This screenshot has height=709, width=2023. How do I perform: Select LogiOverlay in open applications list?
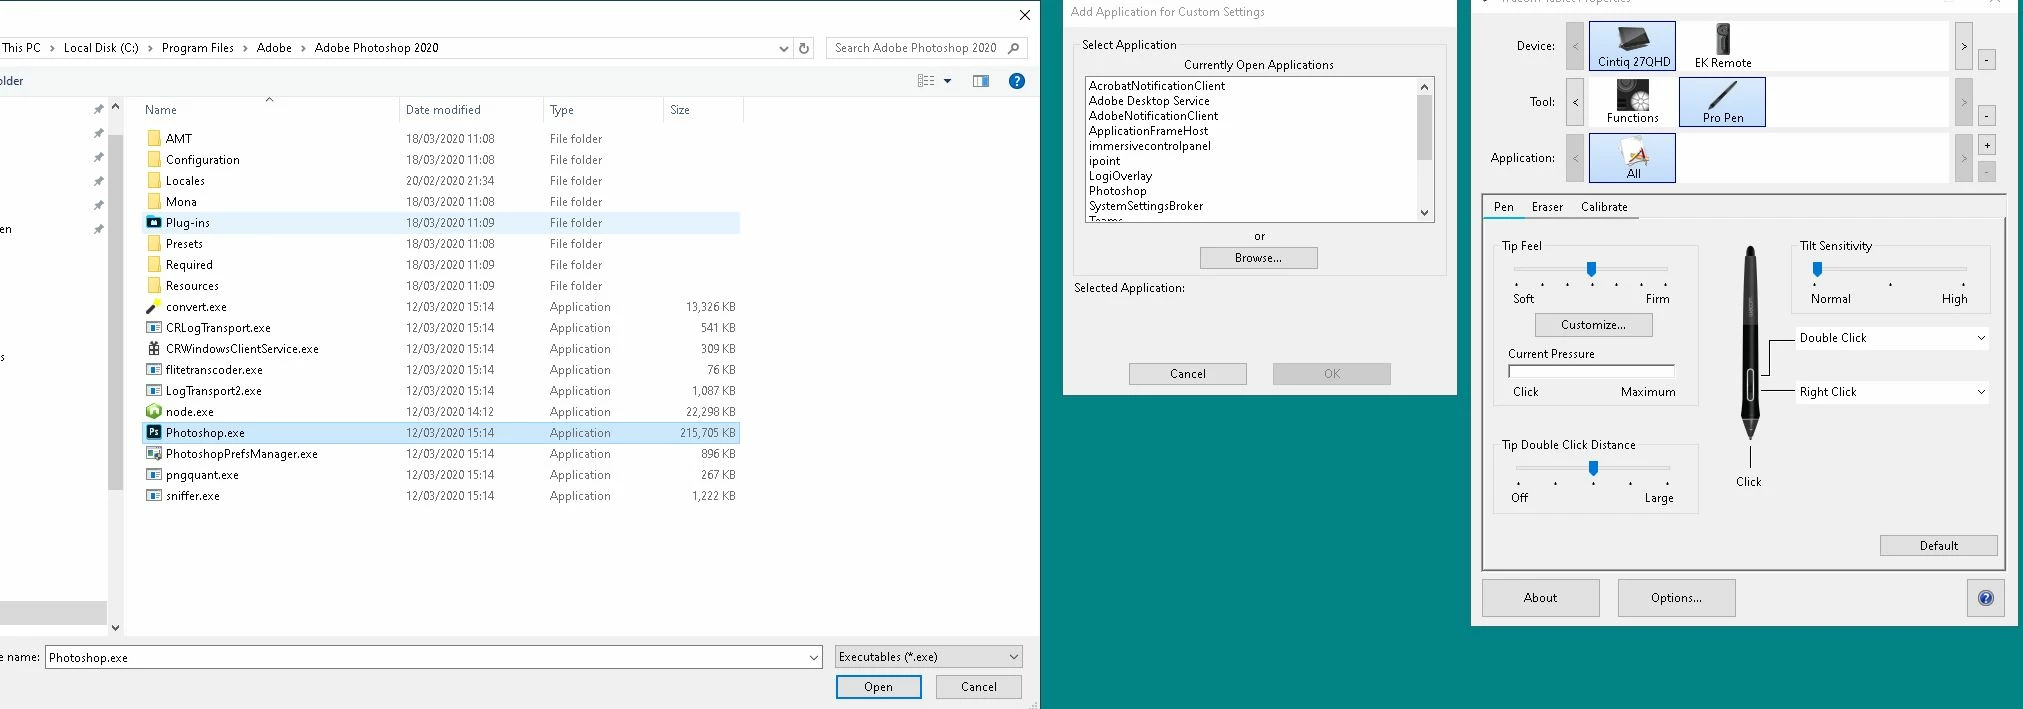pyautogui.click(x=1120, y=176)
